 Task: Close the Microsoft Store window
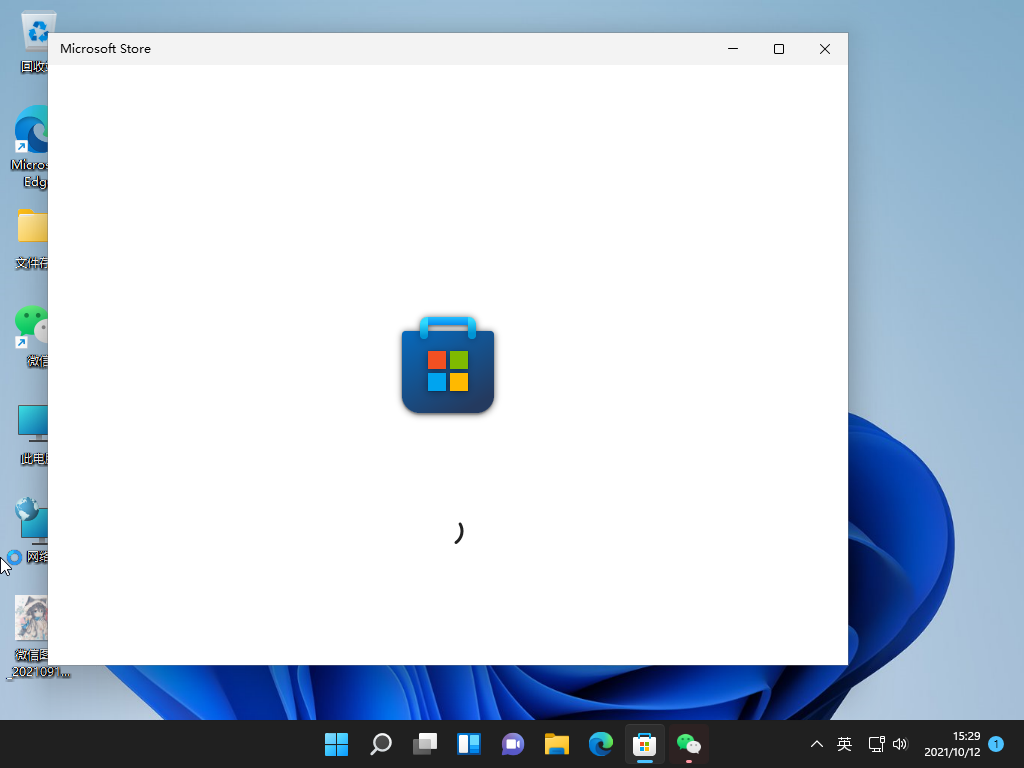point(825,49)
